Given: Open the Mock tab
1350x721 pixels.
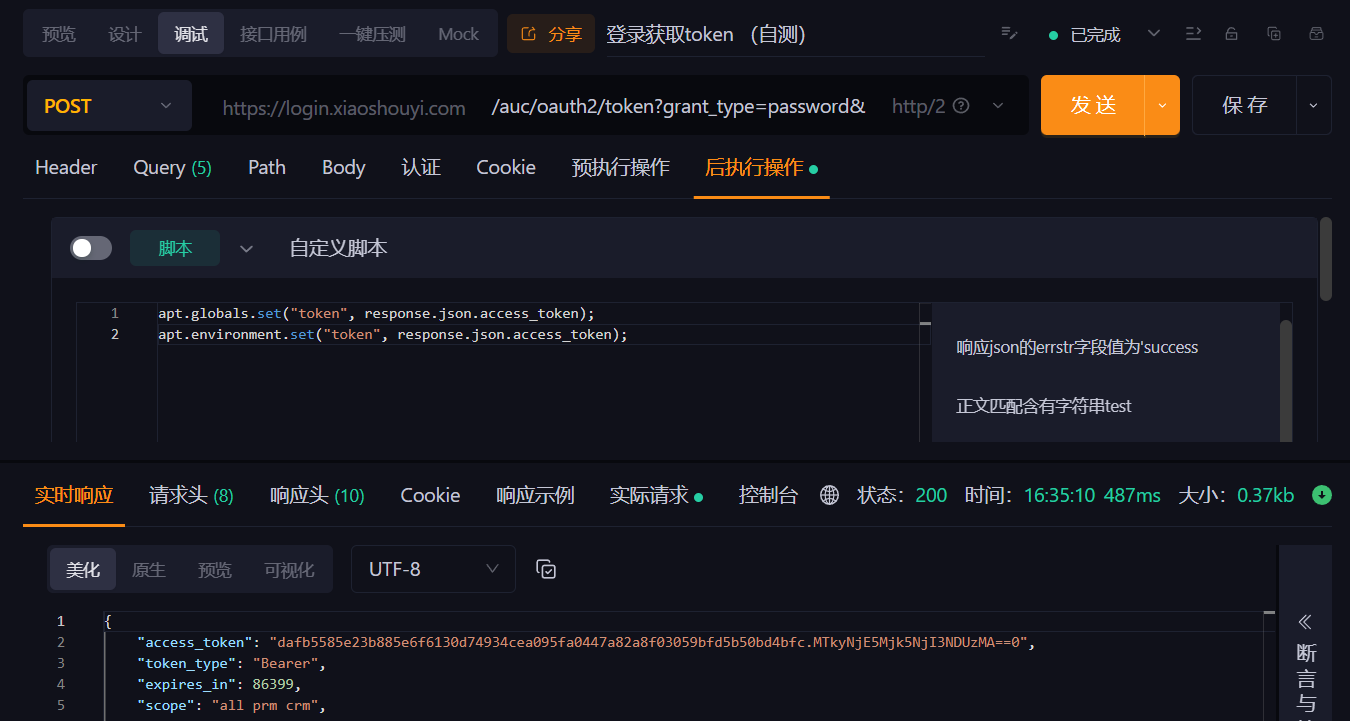Looking at the screenshot, I should (459, 34).
